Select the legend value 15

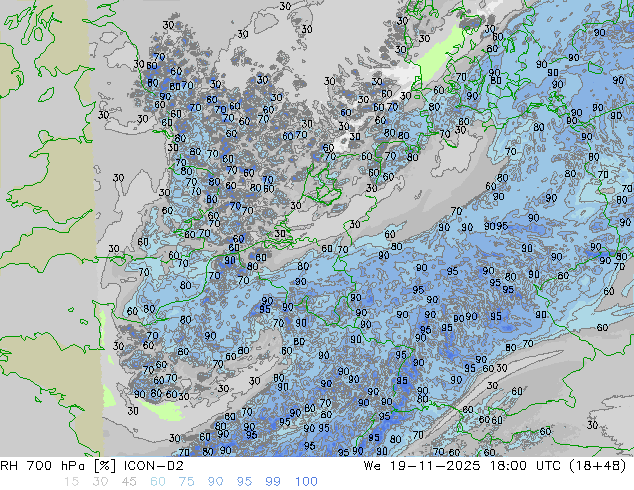pyautogui.click(x=71, y=482)
